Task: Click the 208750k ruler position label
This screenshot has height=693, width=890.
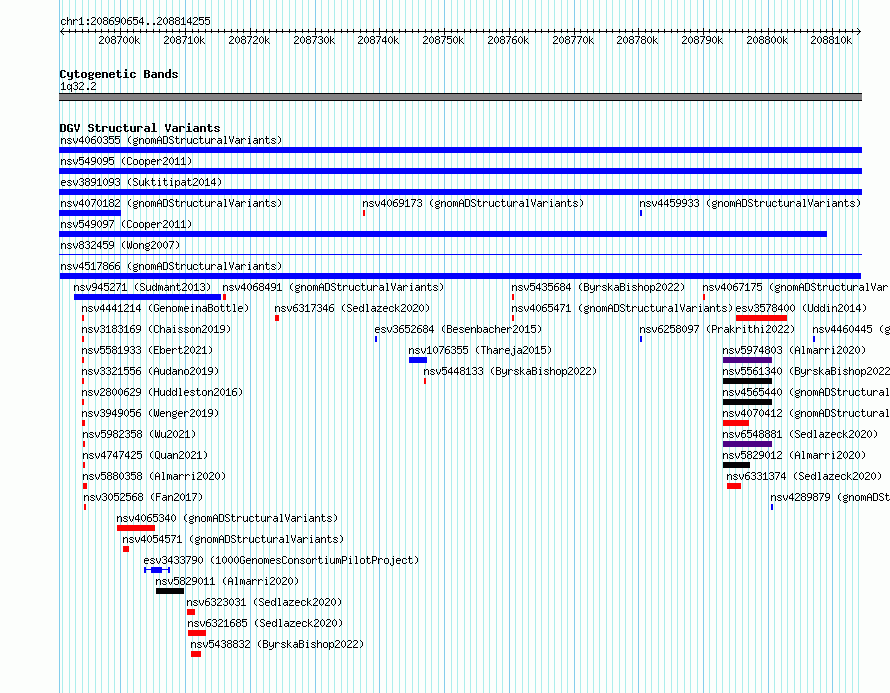Action: pyautogui.click(x=443, y=40)
